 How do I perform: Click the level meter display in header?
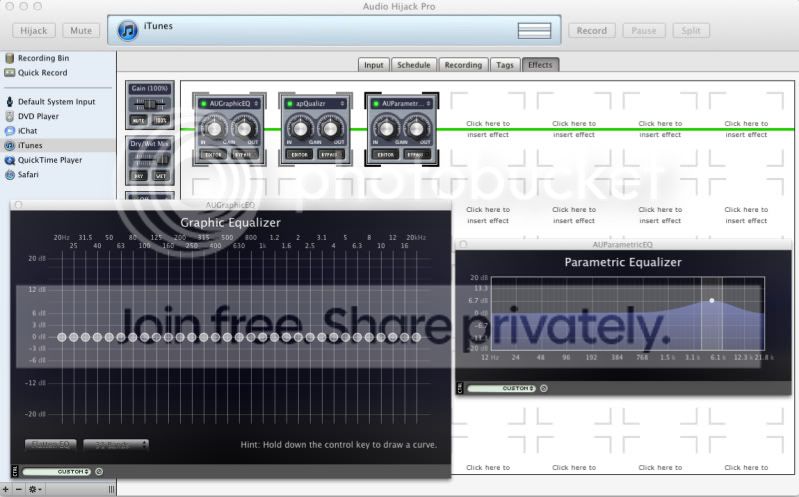[x=534, y=31]
